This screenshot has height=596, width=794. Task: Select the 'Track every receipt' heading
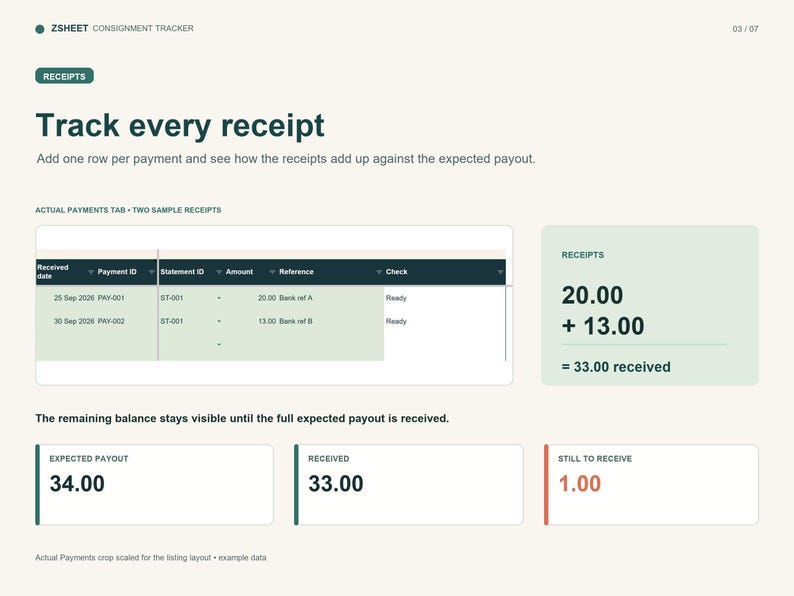pyautogui.click(x=180, y=126)
